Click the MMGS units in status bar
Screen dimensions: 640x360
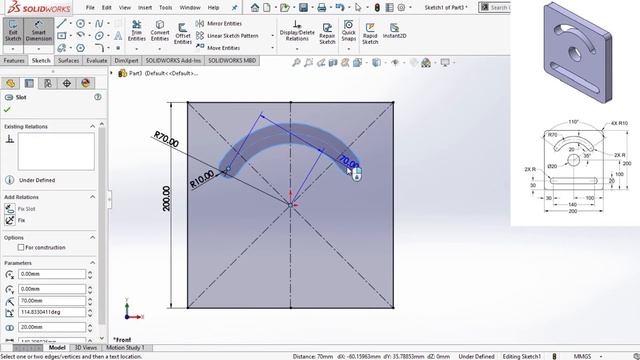click(x=582, y=356)
